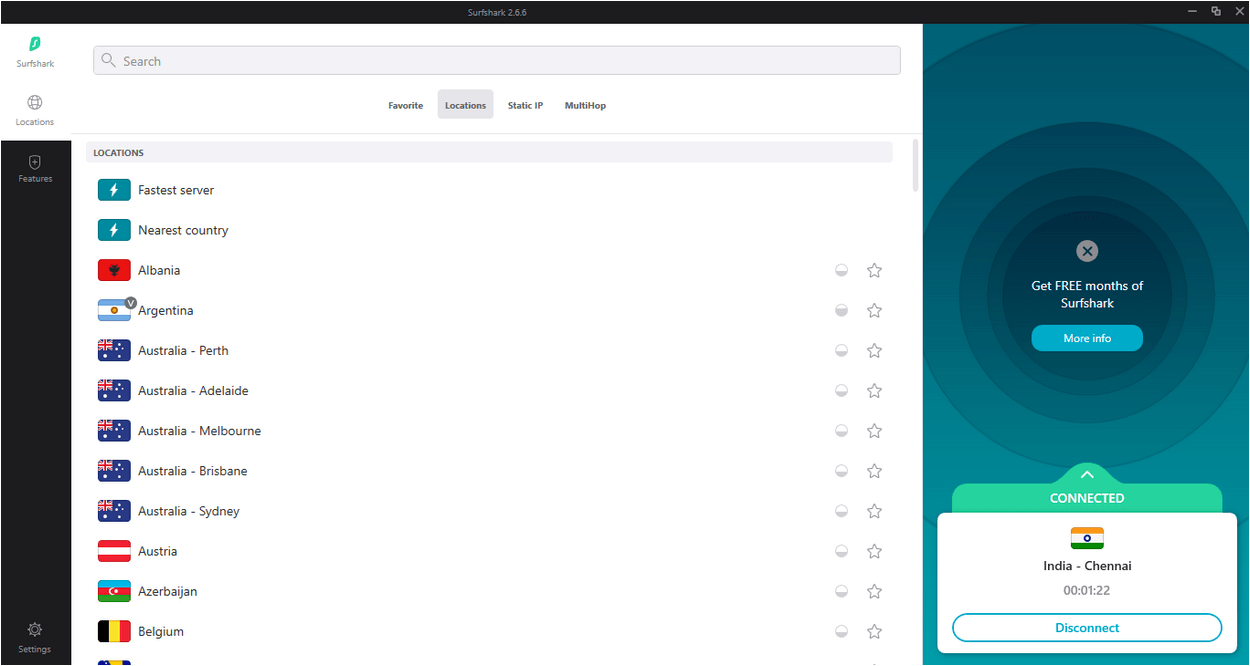Image resolution: width=1250 pixels, height=666 pixels.
Task: Click the Austria flag icon
Action: tap(114, 551)
